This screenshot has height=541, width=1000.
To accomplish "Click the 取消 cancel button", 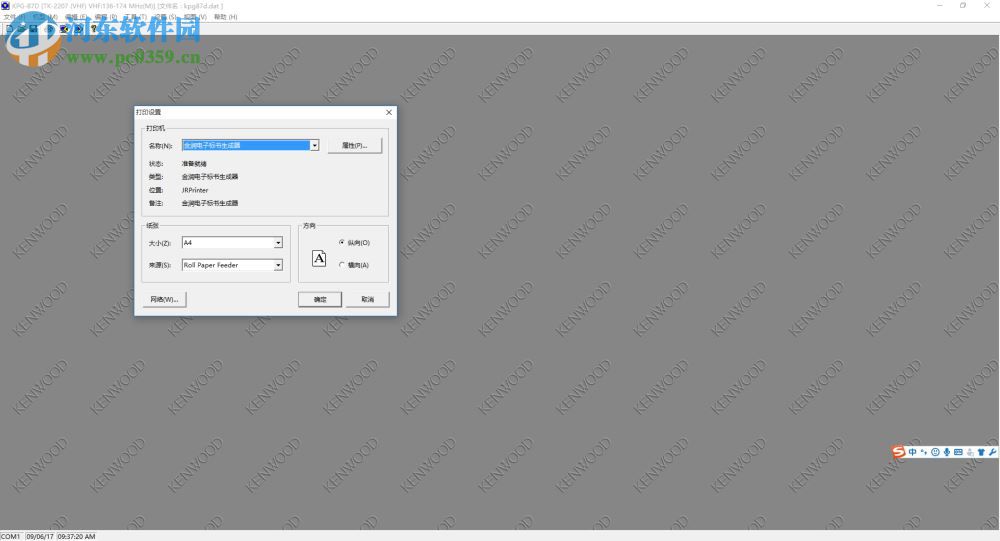I will coord(367,299).
